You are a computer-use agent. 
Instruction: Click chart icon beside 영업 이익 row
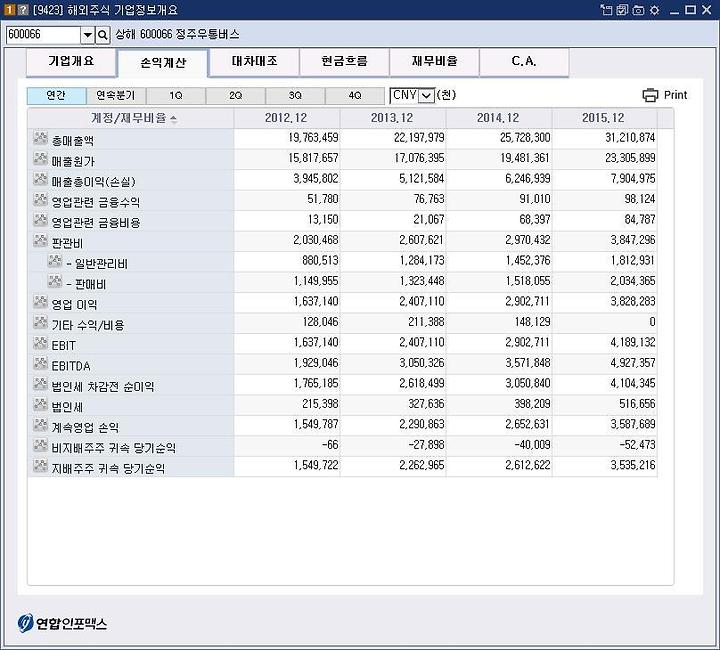pos(40,302)
